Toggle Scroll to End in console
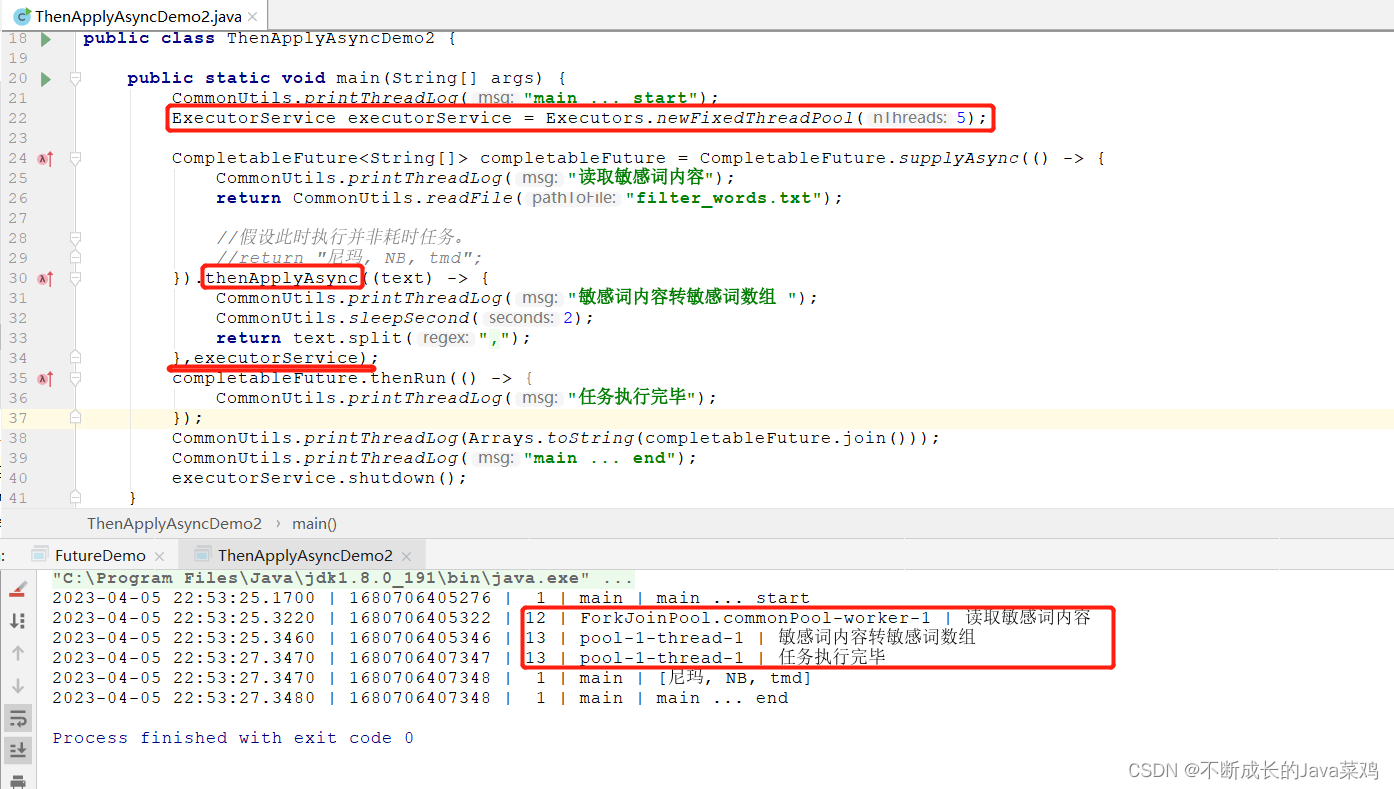 pos(17,750)
